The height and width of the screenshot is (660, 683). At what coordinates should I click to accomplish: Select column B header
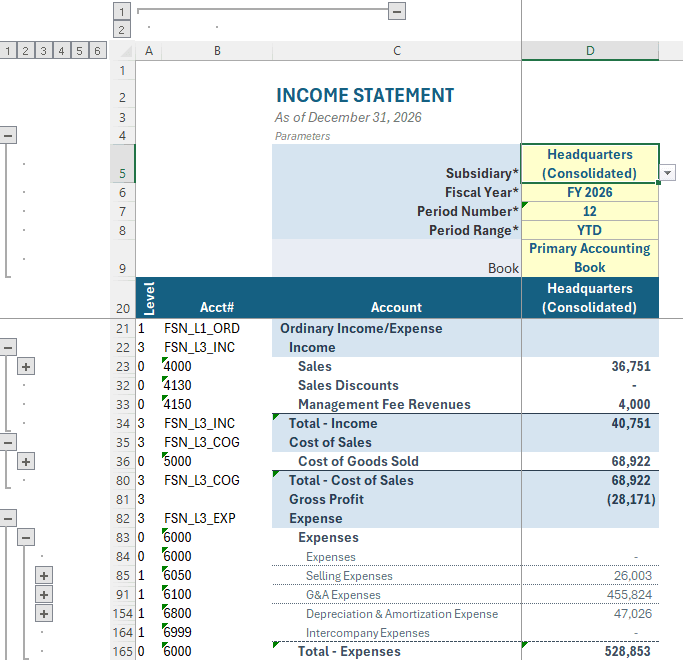click(217, 51)
